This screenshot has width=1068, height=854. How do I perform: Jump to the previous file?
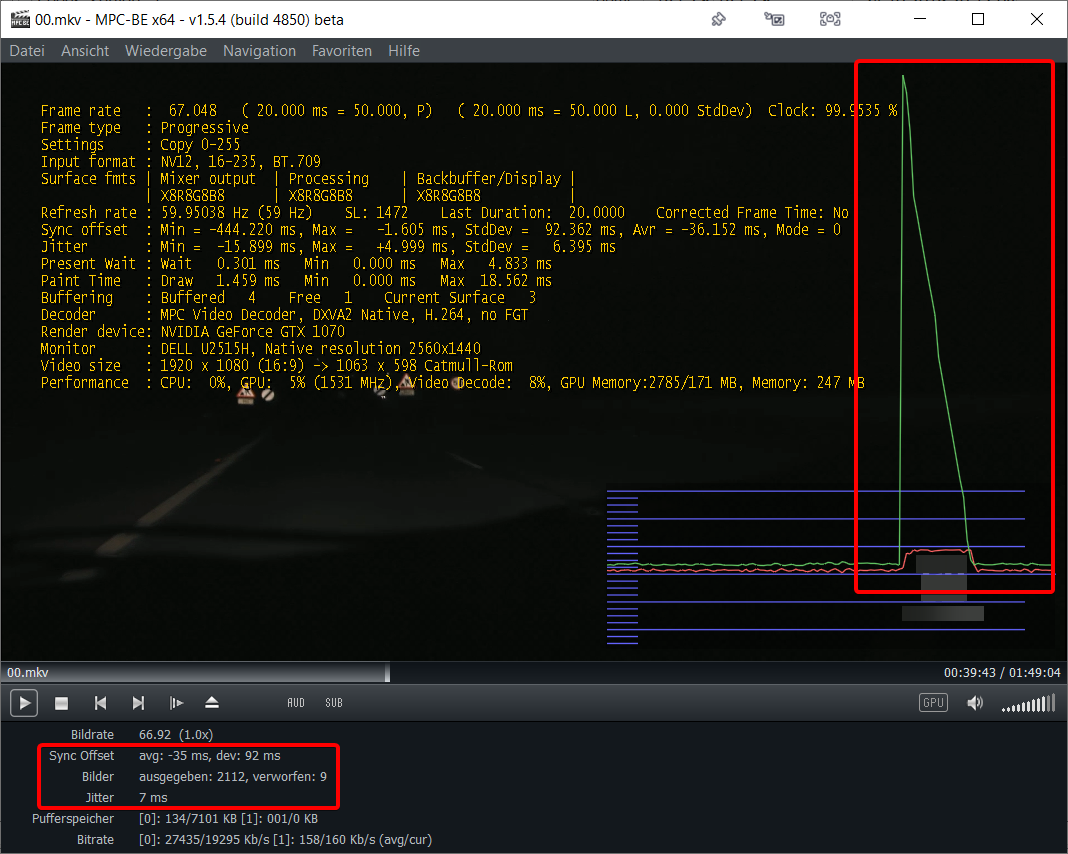tap(100, 703)
